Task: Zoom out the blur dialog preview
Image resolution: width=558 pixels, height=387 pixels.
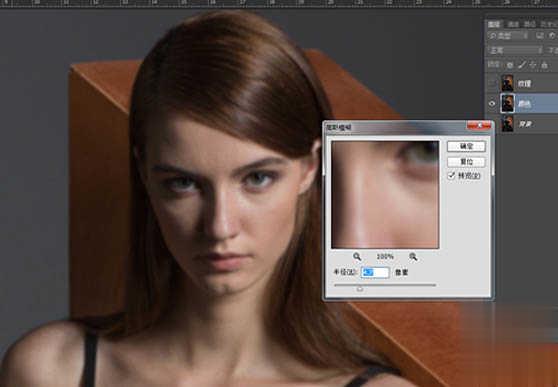Action: coord(357,256)
